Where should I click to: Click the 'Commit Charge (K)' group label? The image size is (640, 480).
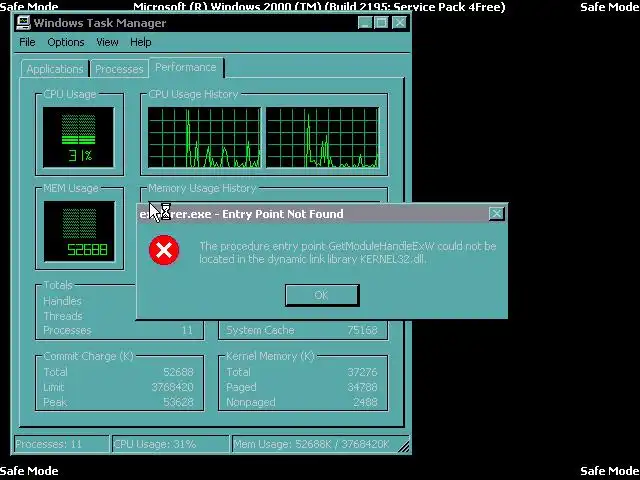(89, 356)
